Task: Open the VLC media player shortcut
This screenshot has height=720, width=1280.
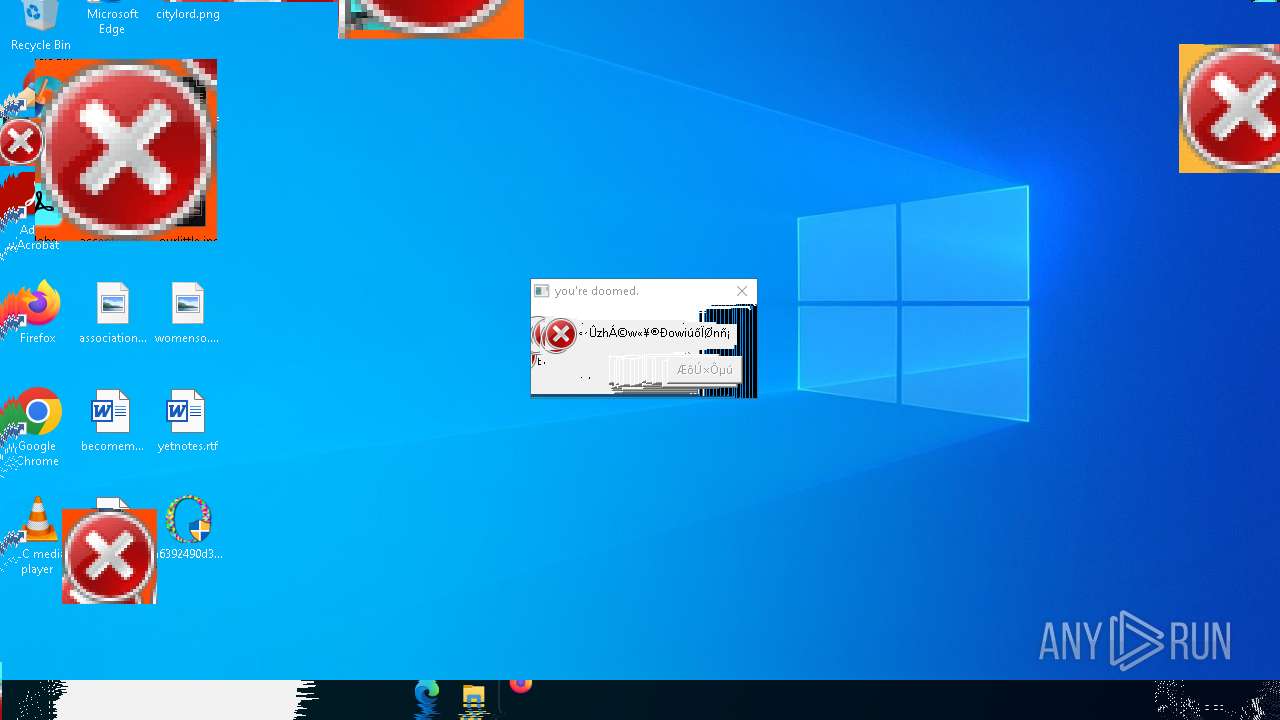Action: pyautogui.click(x=38, y=536)
